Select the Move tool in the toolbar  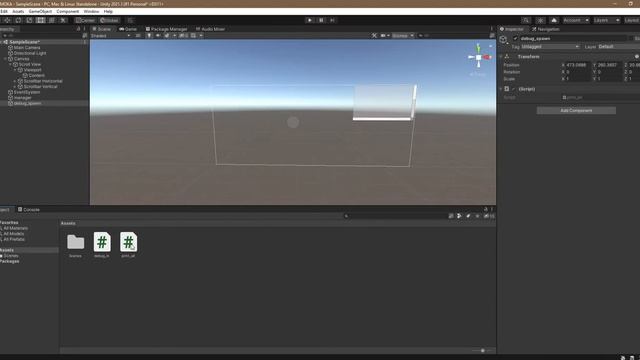[x=7, y=20]
